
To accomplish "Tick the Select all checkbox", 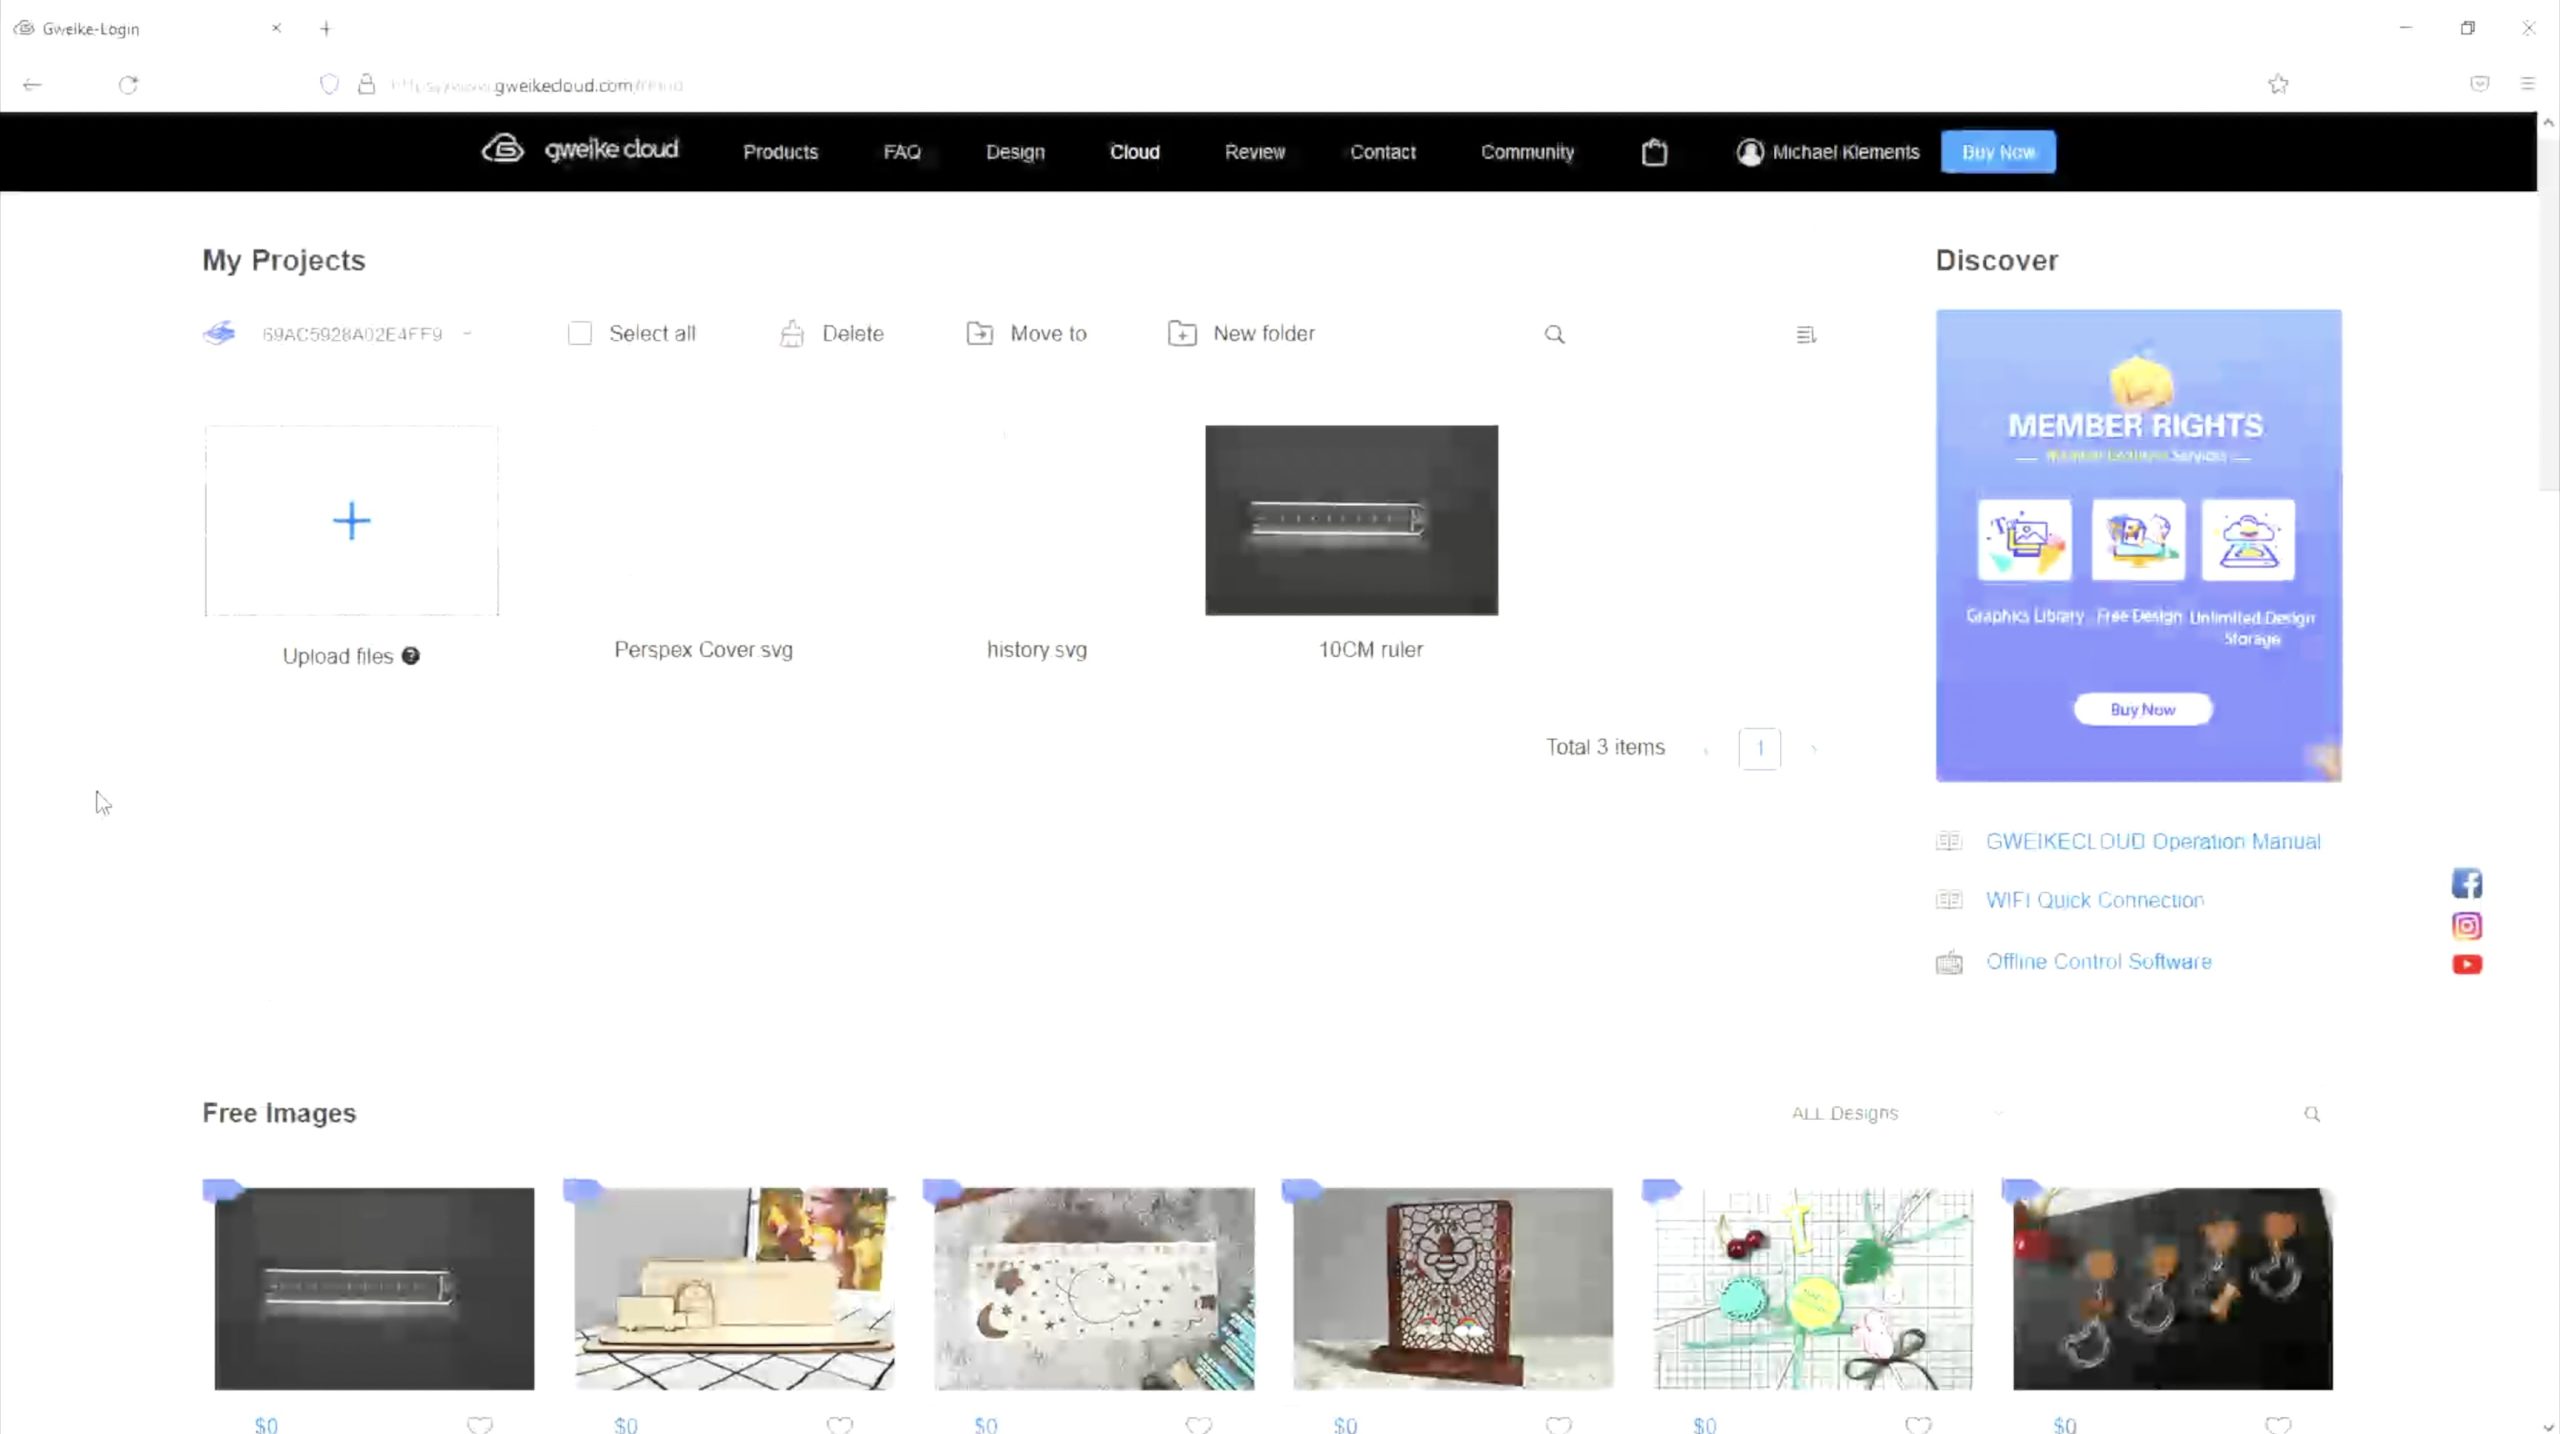I will click(x=580, y=333).
